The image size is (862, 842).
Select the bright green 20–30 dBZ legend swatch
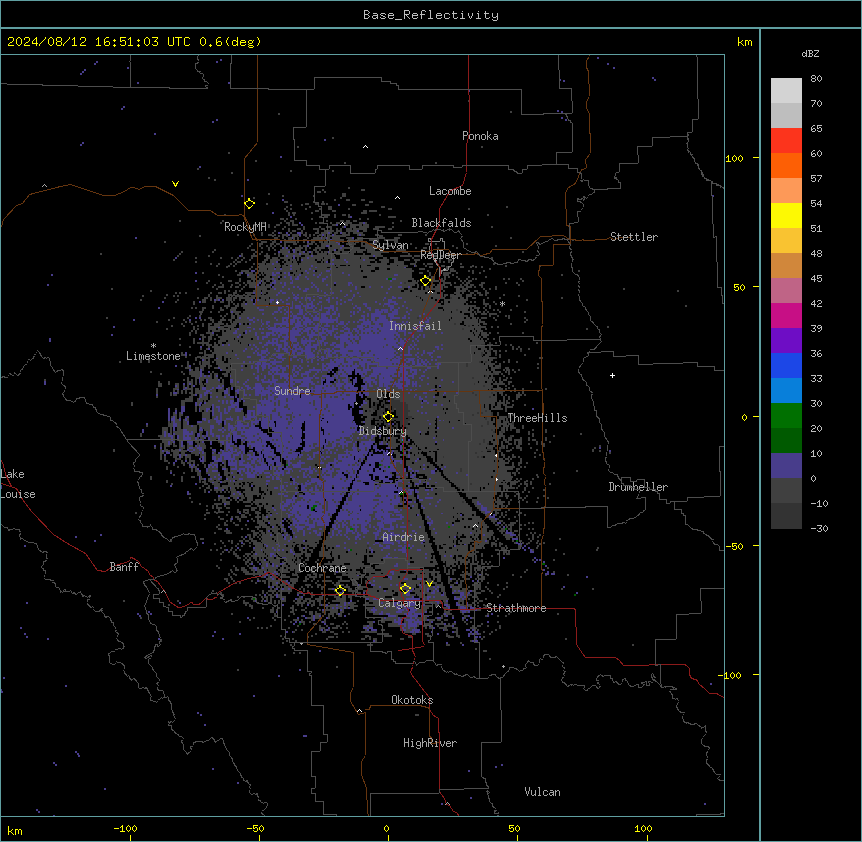coord(786,416)
